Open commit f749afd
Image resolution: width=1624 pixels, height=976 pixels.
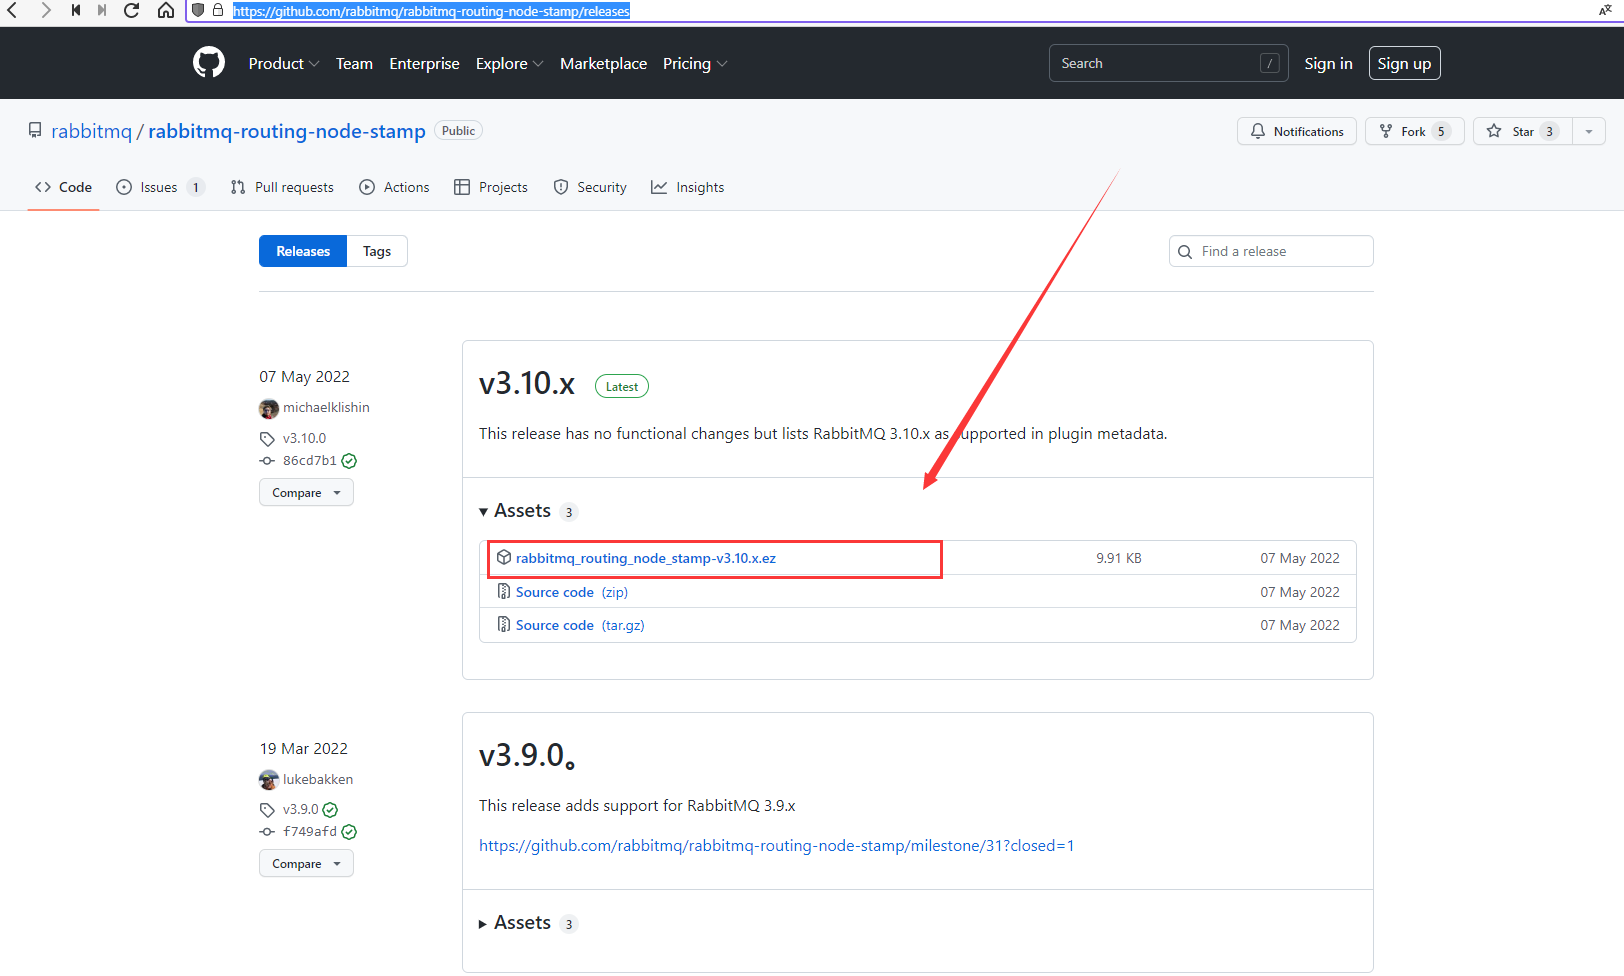[310, 832]
